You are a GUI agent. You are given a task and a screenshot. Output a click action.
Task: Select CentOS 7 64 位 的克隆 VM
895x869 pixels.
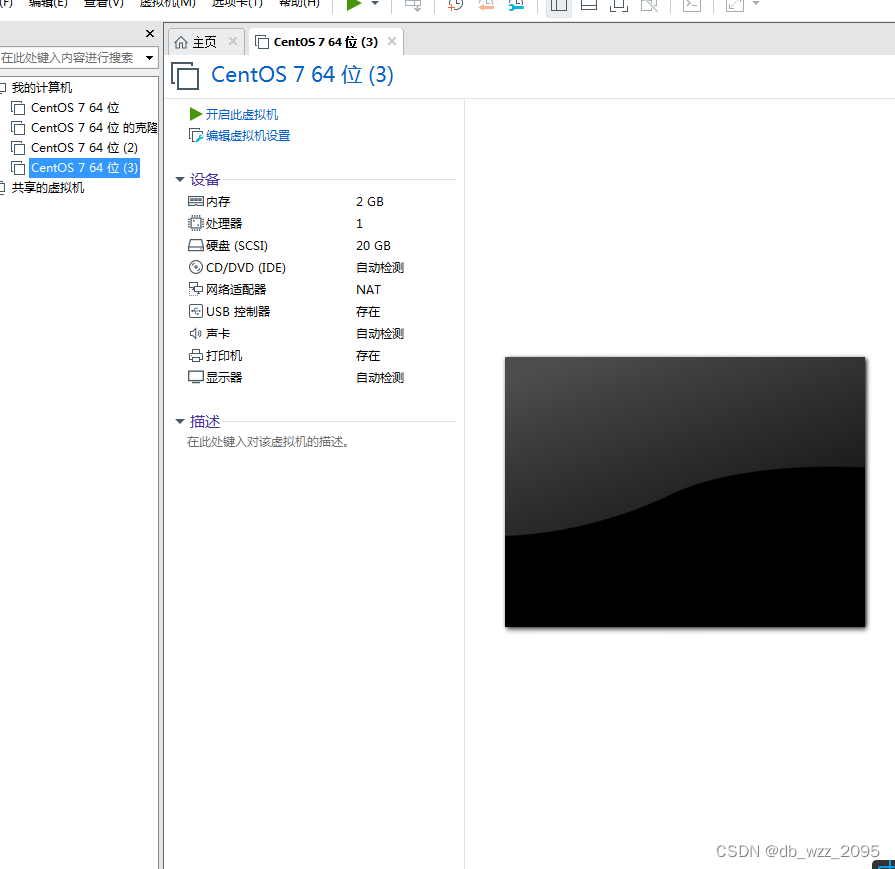[x=94, y=128]
